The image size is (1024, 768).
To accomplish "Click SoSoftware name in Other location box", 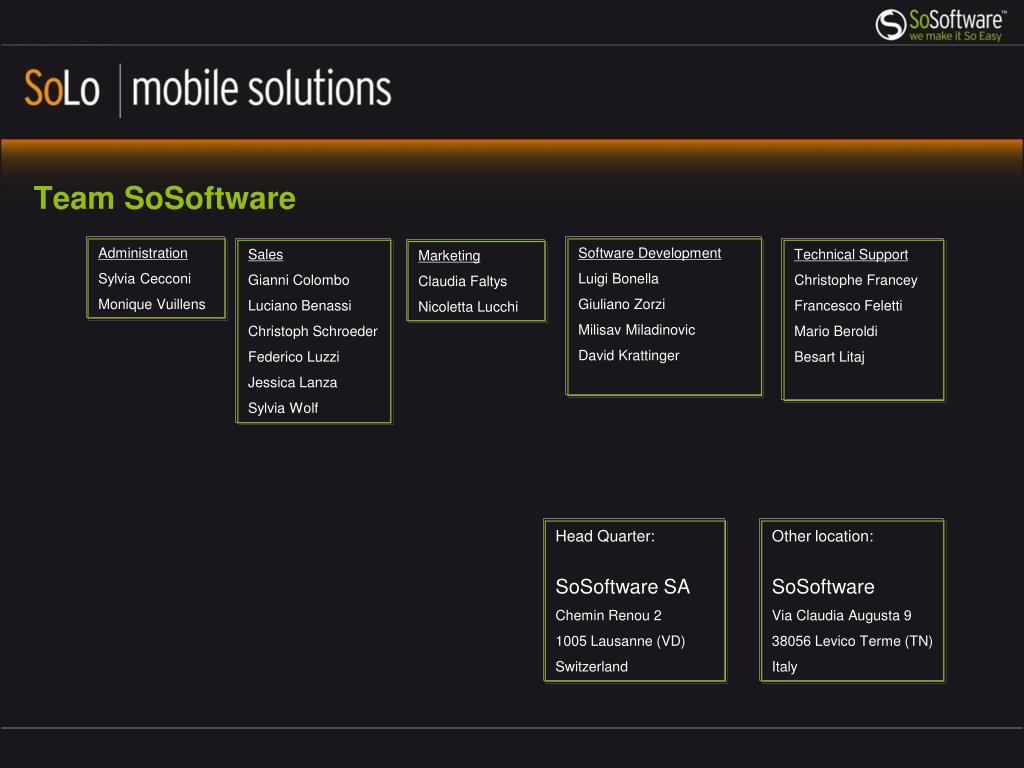I will click(823, 586).
